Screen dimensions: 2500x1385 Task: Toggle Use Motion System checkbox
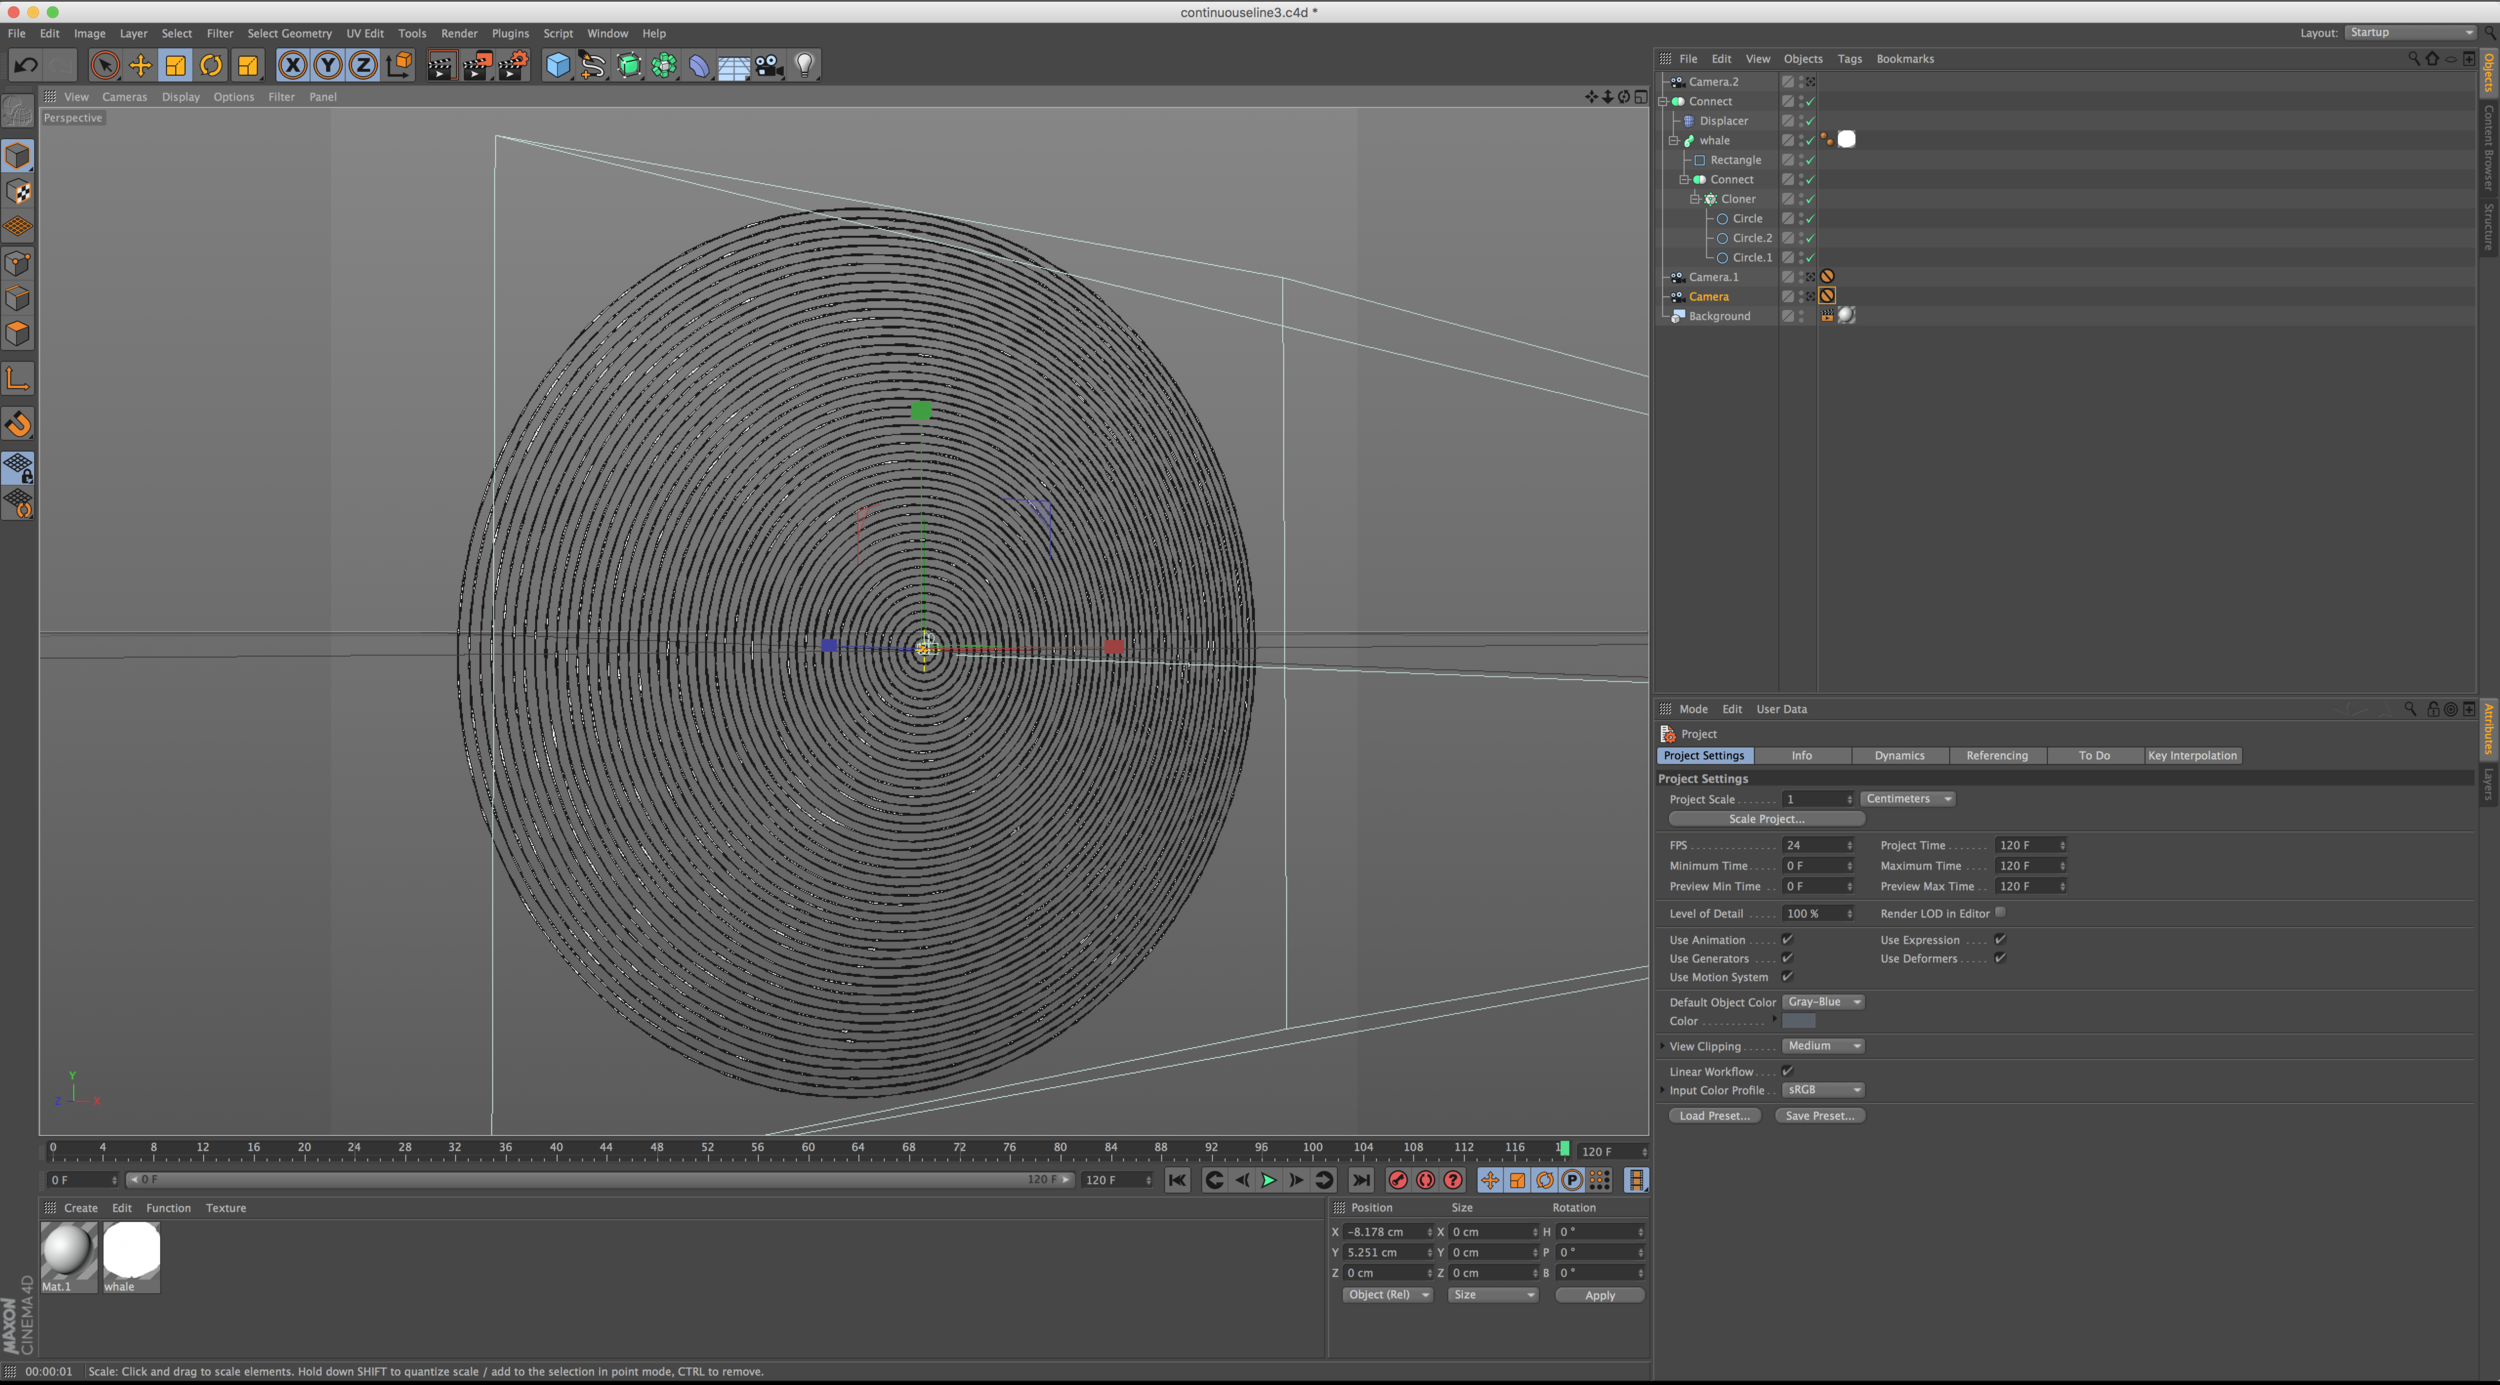(1787, 976)
